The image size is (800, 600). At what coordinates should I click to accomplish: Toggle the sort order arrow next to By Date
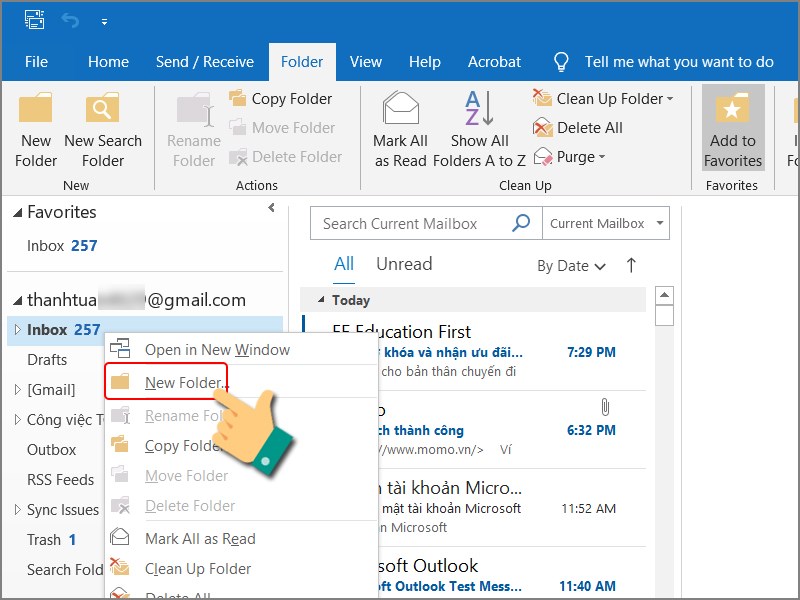(631, 265)
